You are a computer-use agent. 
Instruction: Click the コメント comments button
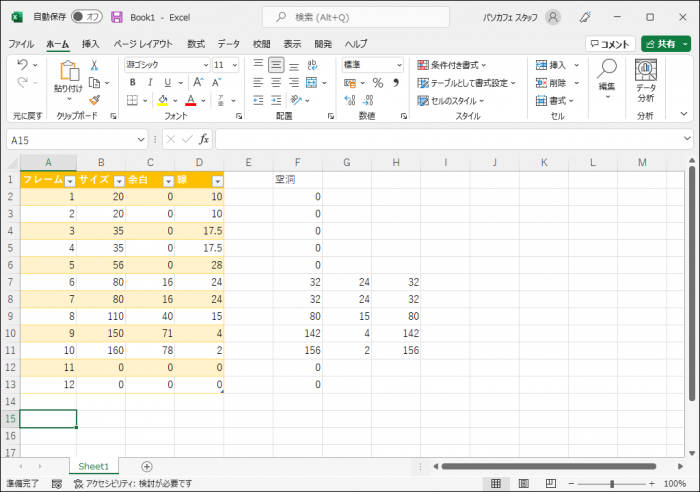coord(610,44)
